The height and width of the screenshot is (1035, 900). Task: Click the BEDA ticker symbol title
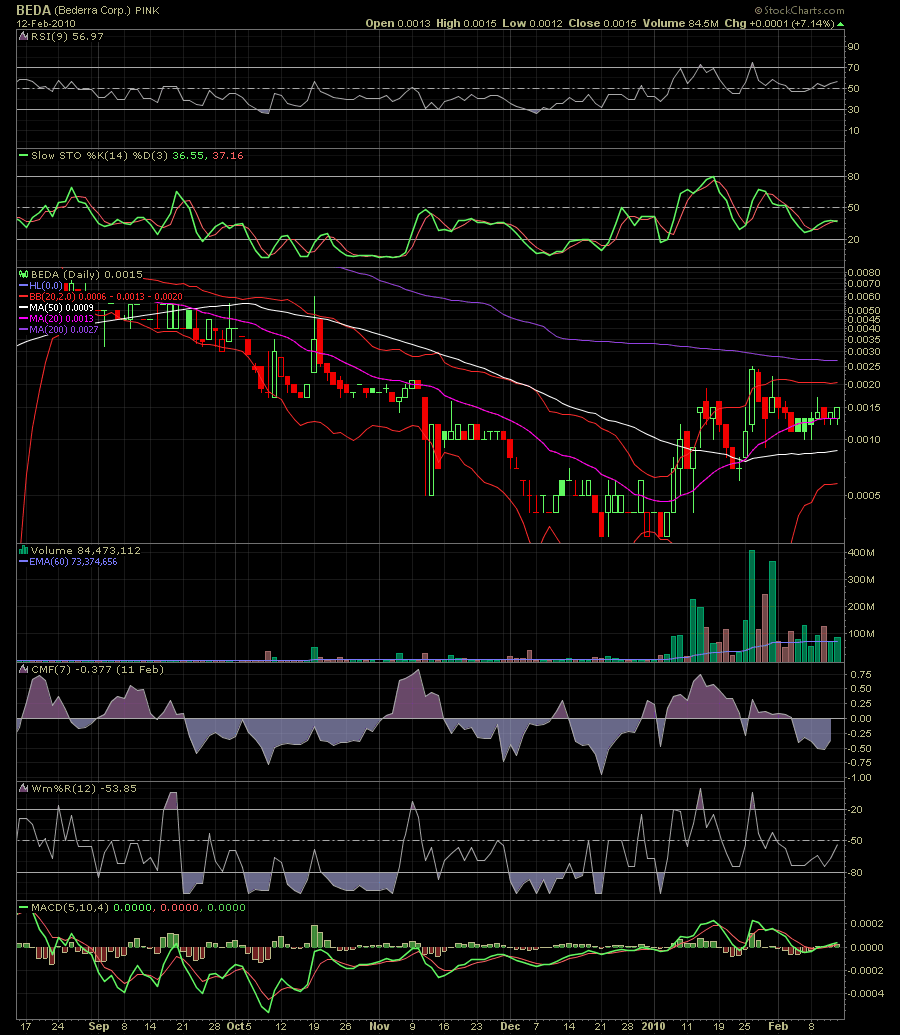[x=34, y=10]
